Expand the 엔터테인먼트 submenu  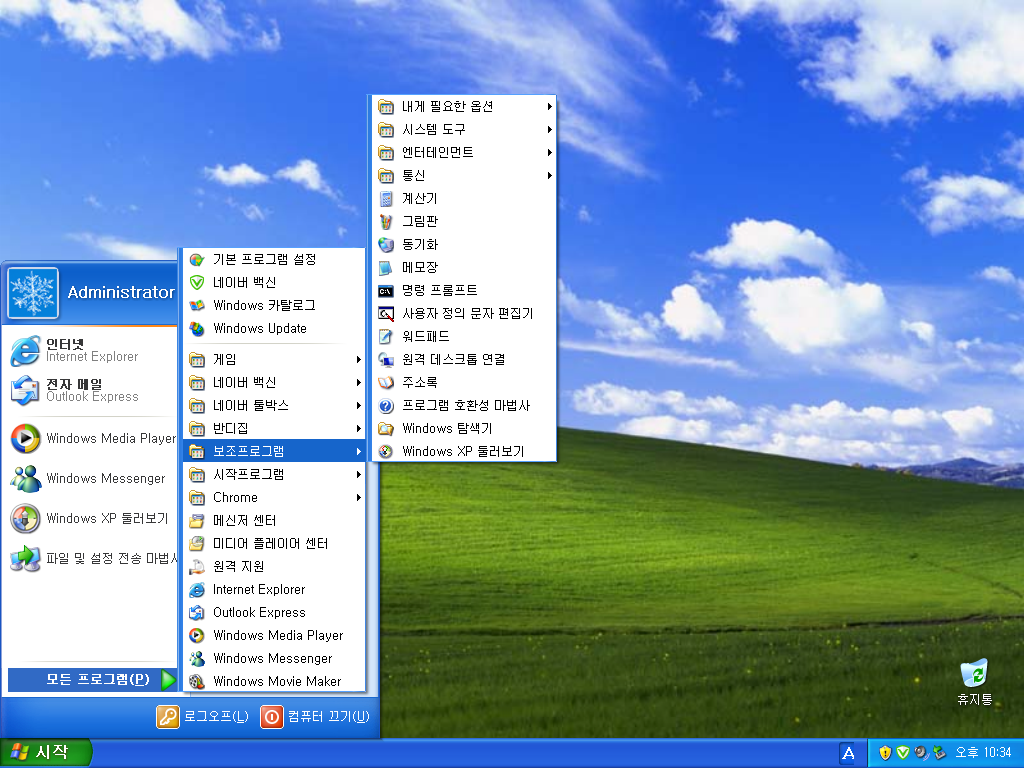[x=437, y=152]
